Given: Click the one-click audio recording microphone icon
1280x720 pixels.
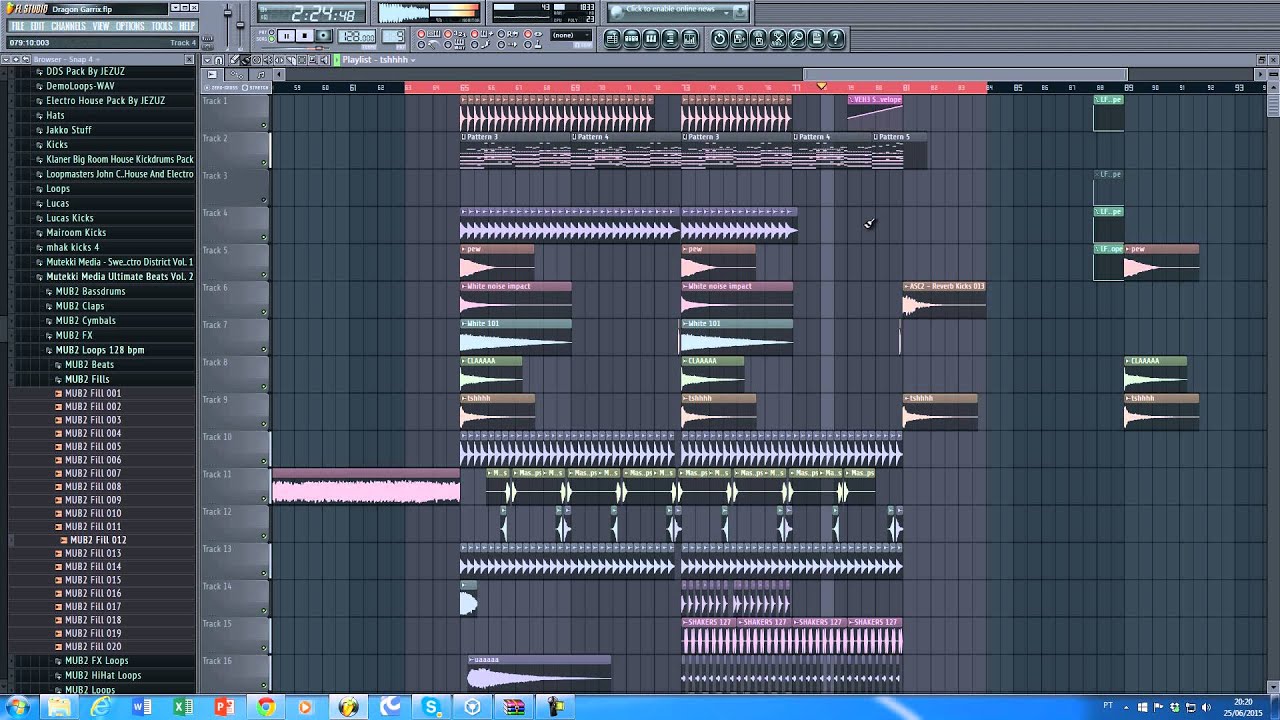Looking at the screenshot, I should tap(797, 38).
